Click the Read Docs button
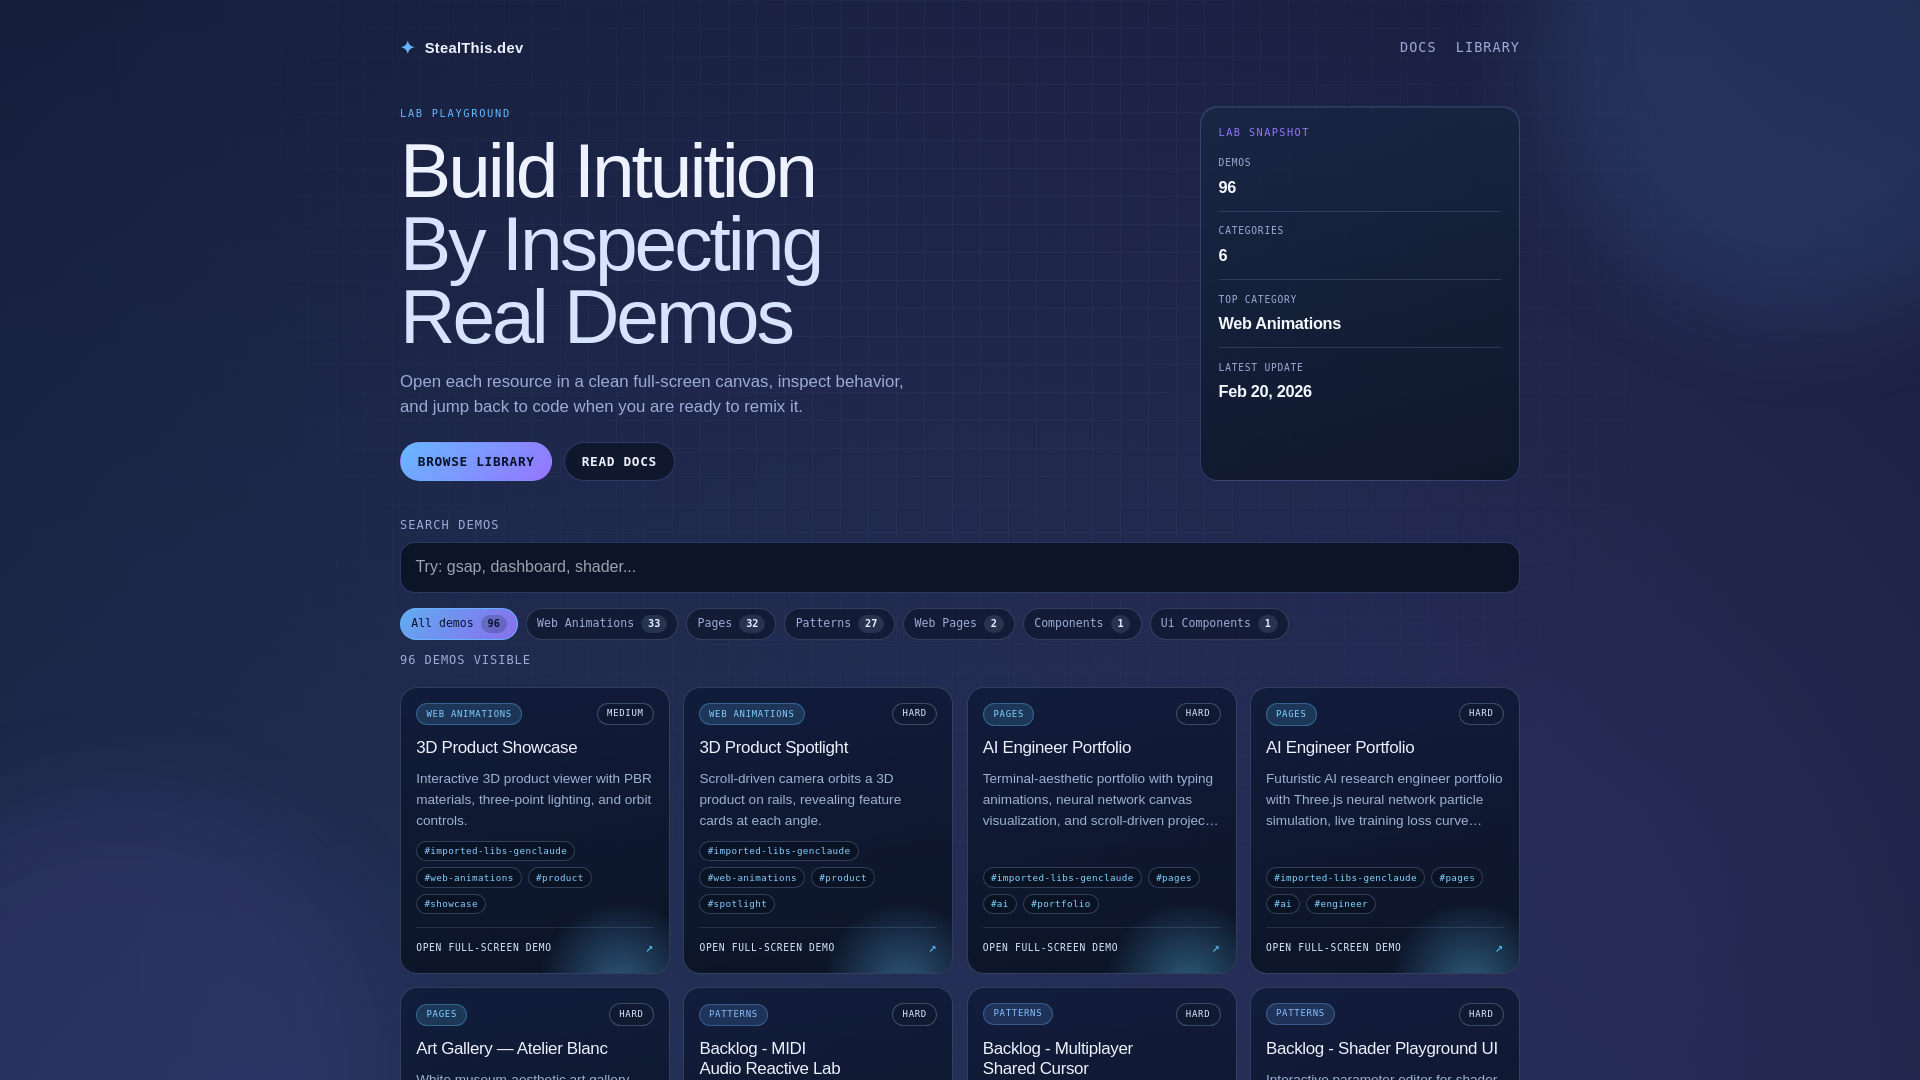The width and height of the screenshot is (1920, 1080). [x=619, y=462]
